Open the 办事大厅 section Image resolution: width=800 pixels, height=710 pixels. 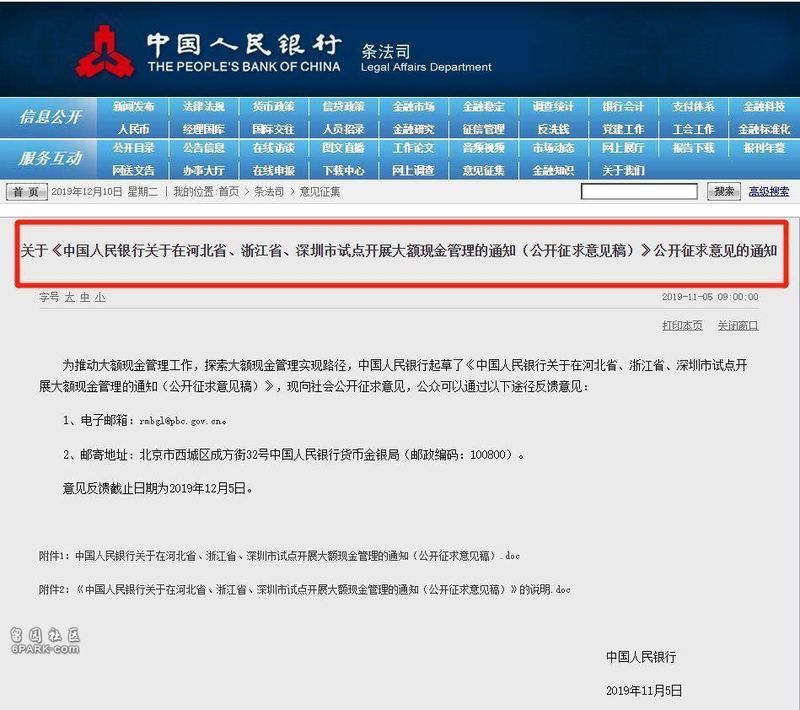point(204,170)
